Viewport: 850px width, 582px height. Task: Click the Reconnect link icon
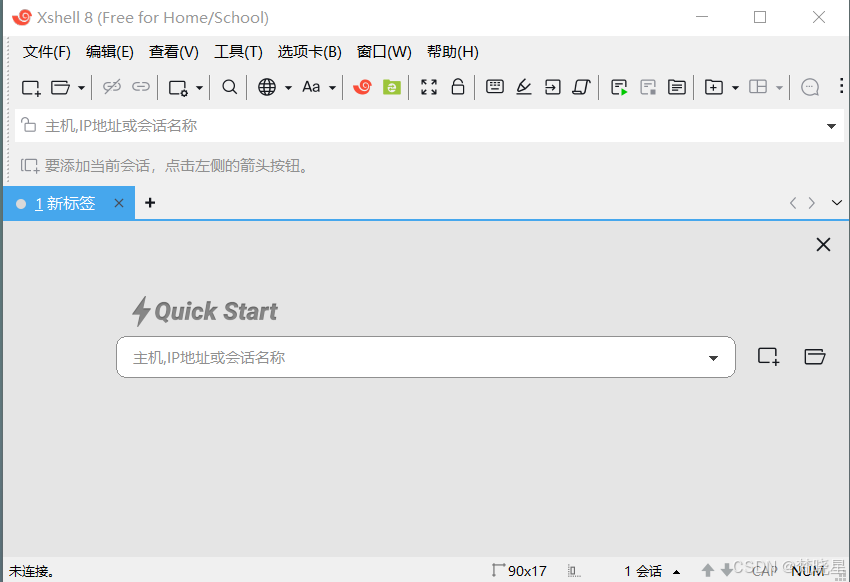coord(141,87)
